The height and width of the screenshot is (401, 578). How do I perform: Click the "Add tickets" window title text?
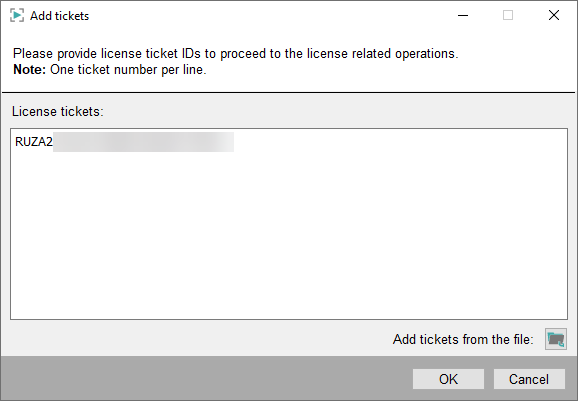[59, 16]
